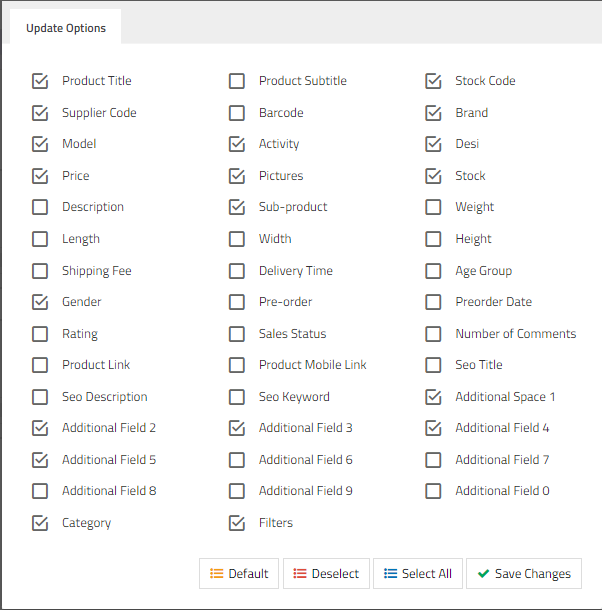
Task: Click the Save Changes button
Action: coord(523,573)
